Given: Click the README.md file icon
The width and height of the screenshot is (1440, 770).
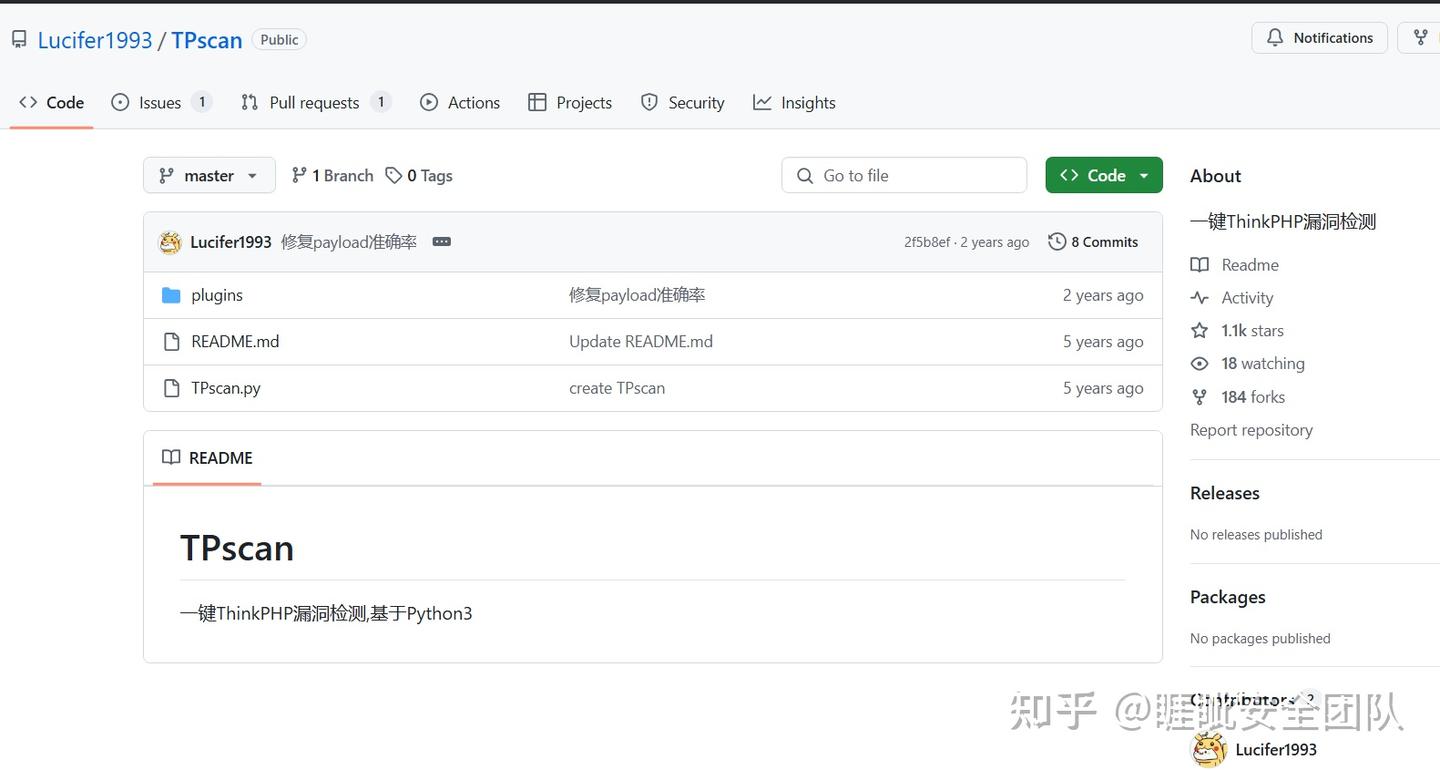Looking at the screenshot, I should click(x=171, y=341).
